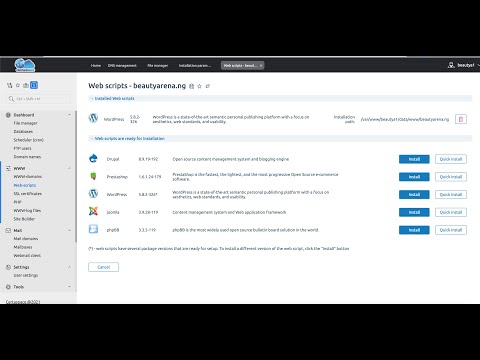Click the Prestashop logo icon

[93, 176]
